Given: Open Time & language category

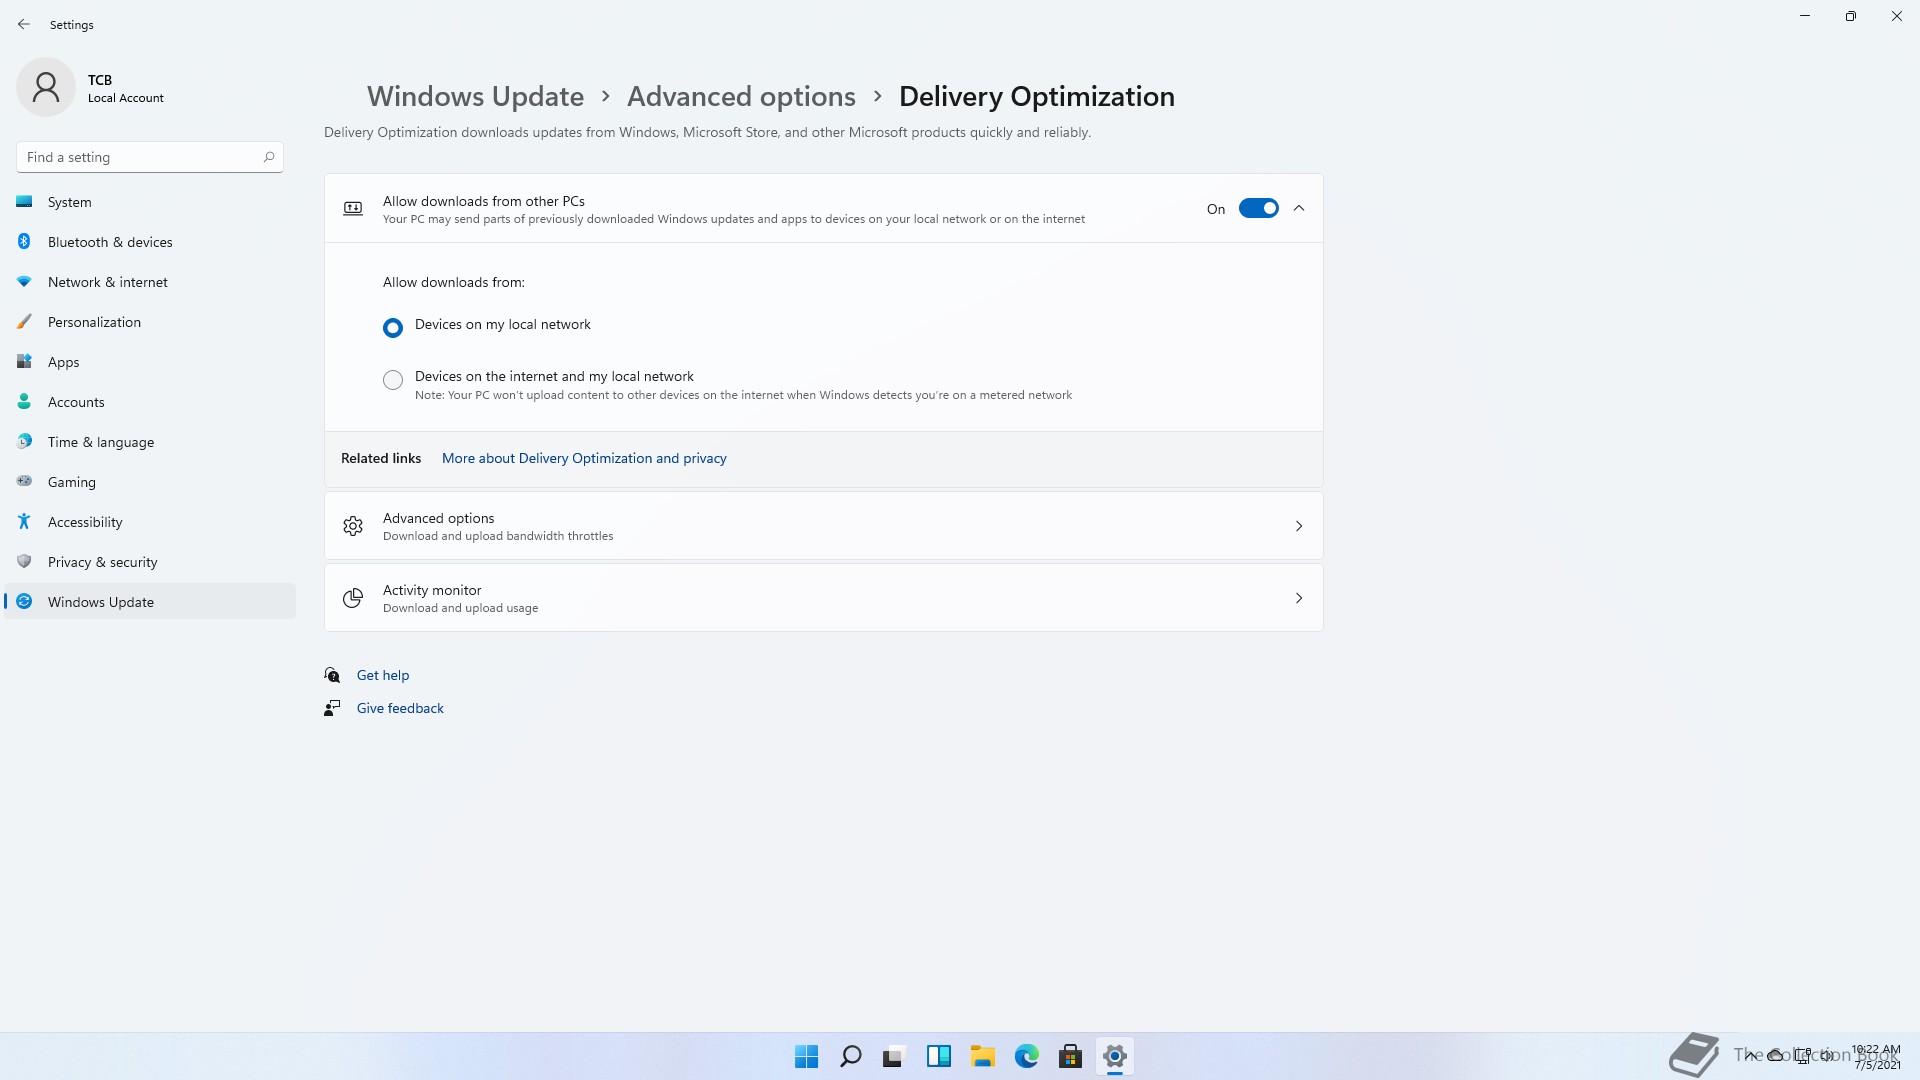Looking at the screenshot, I should [150, 442].
